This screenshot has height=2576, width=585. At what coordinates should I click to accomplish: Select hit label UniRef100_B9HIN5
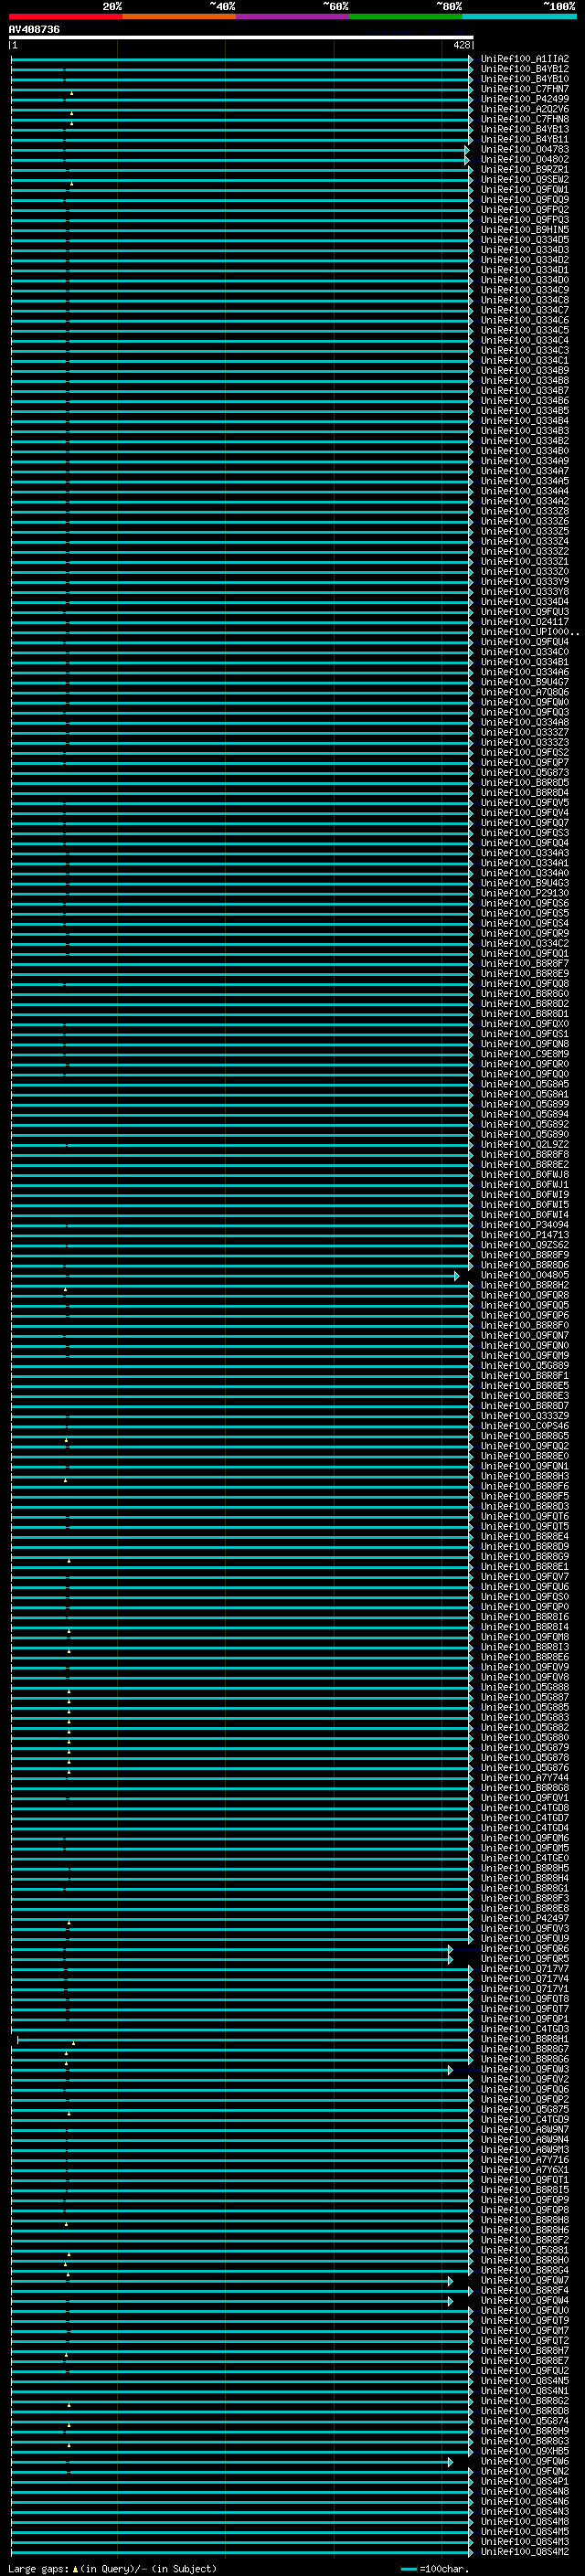click(x=525, y=230)
